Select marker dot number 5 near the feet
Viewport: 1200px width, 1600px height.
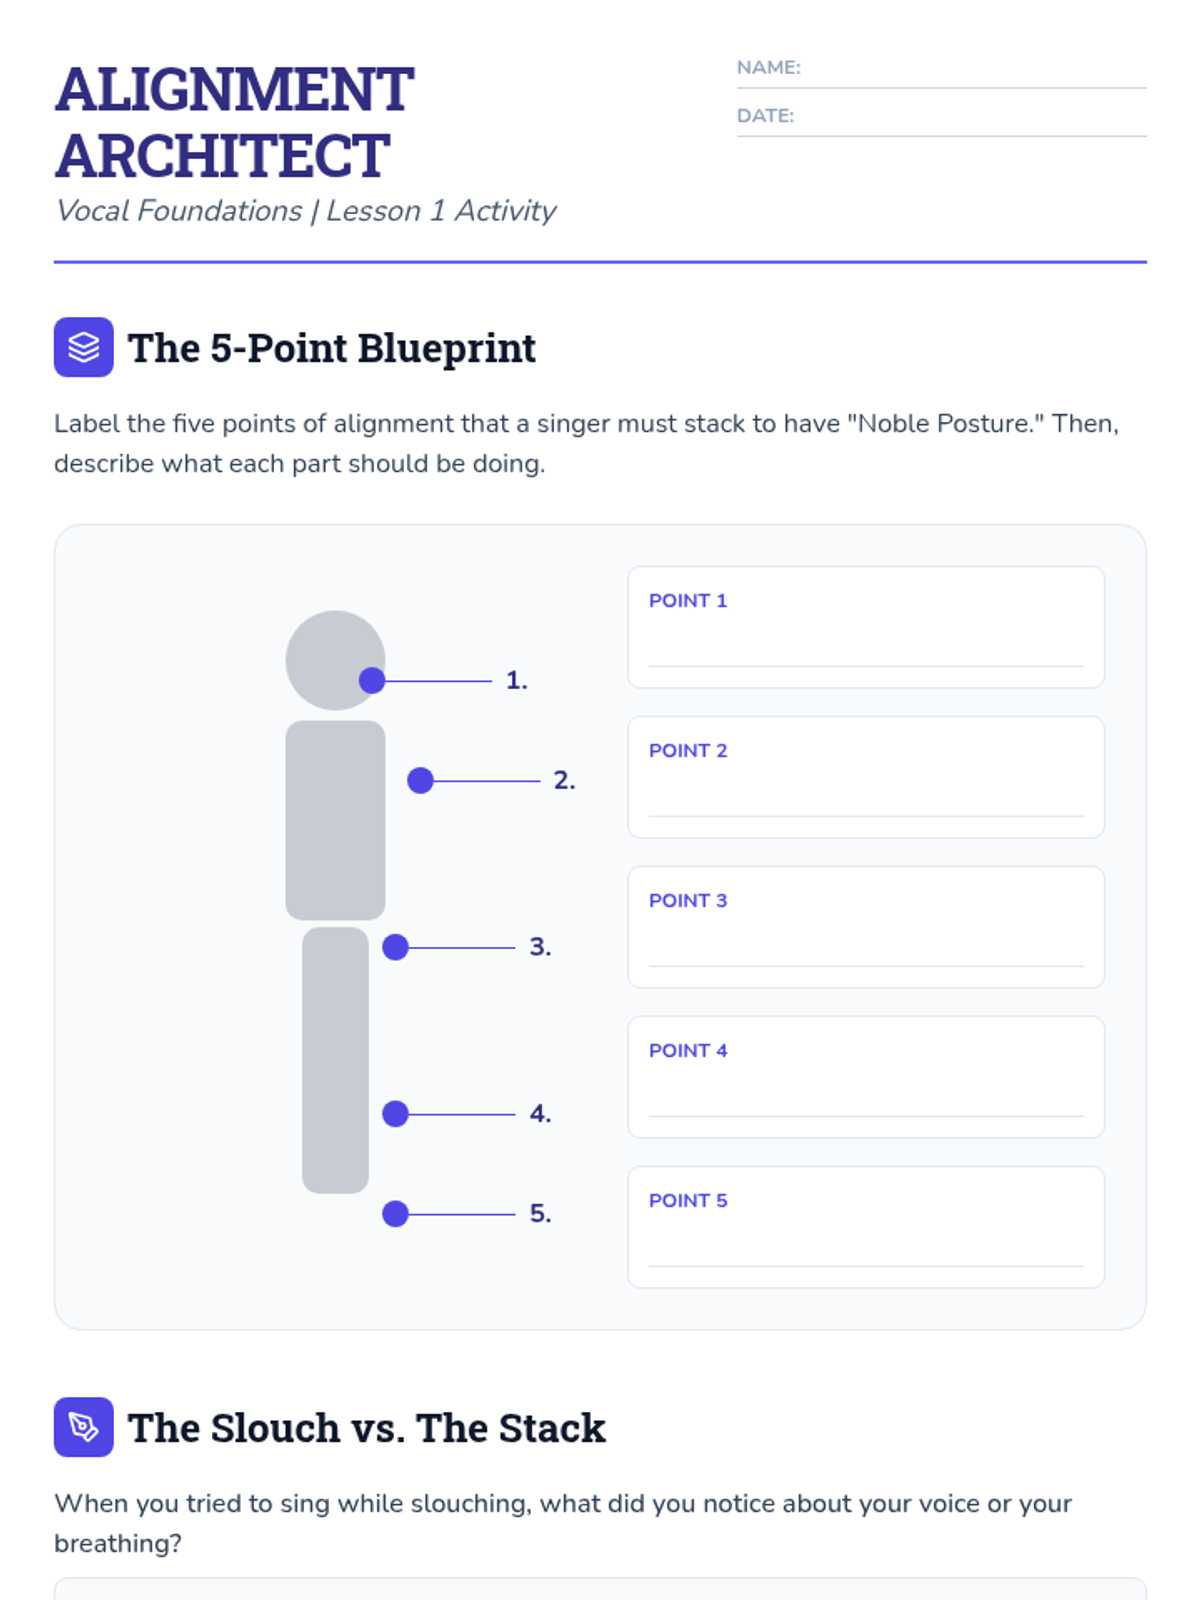396,1214
